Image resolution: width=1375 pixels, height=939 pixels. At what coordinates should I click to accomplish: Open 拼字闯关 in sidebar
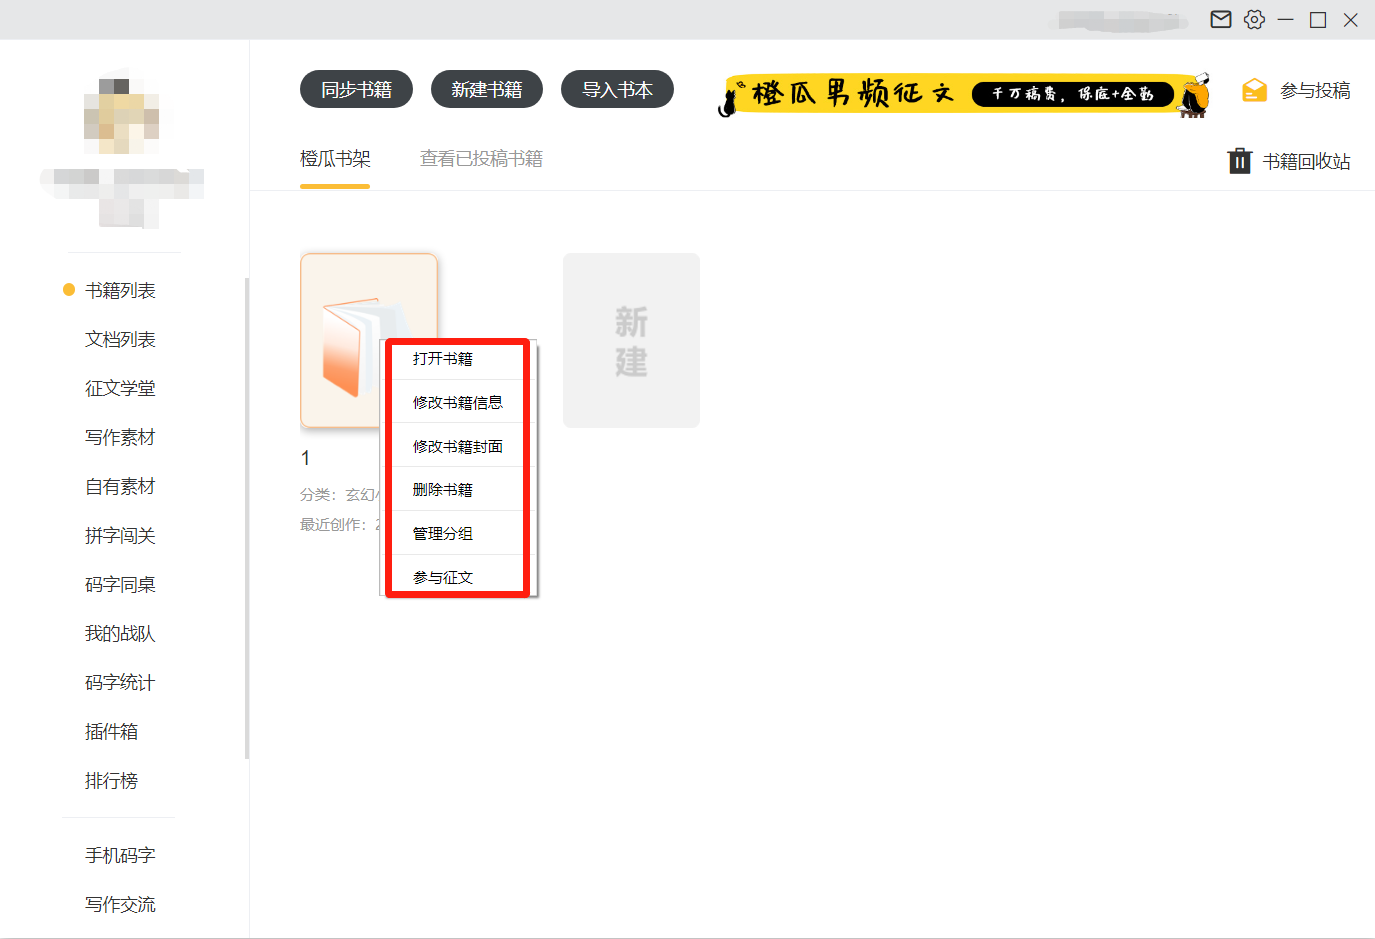[x=120, y=535]
